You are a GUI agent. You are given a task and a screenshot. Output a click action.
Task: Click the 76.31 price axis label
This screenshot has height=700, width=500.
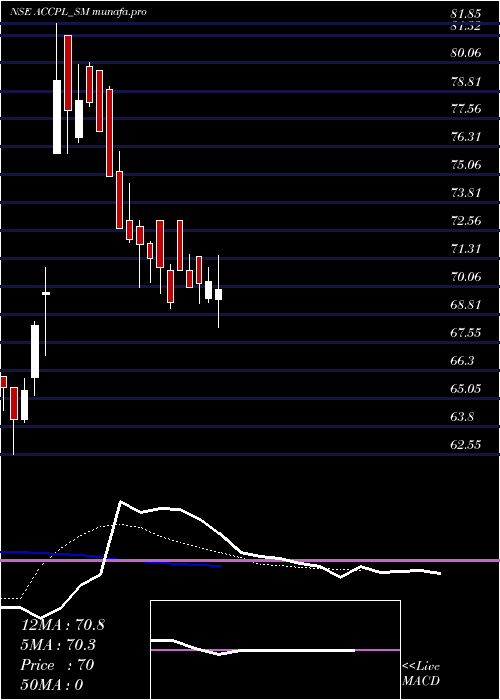(x=466, y=137)
